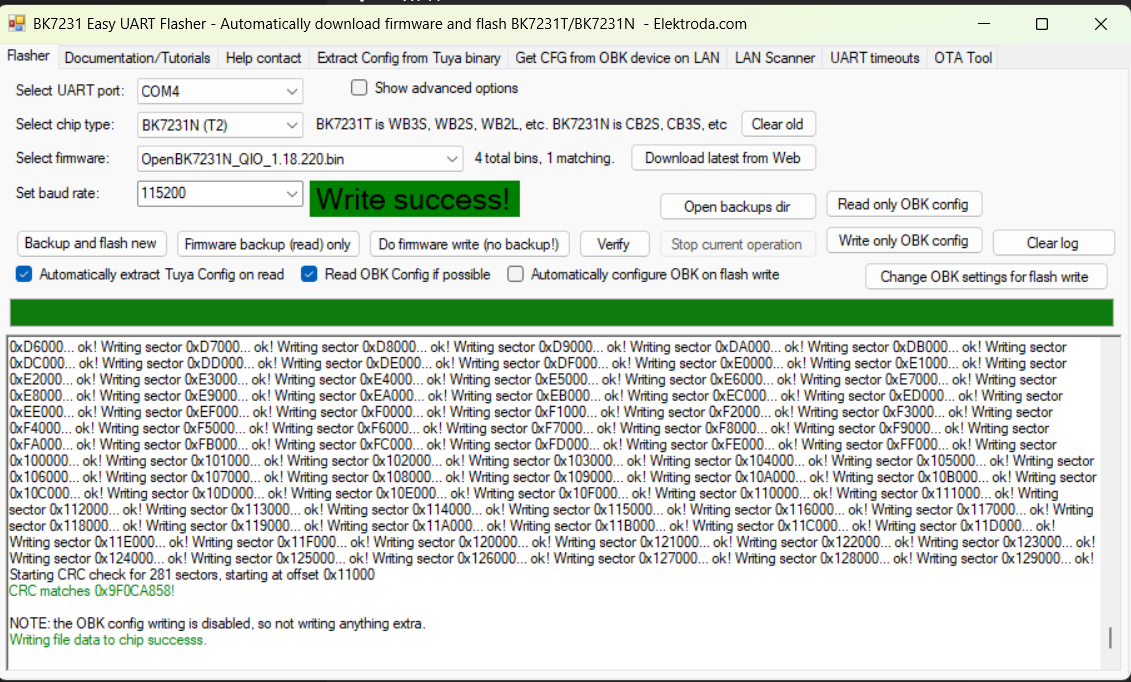
Task: Click Open backups dir button
Action: click(x=737, y=207)
